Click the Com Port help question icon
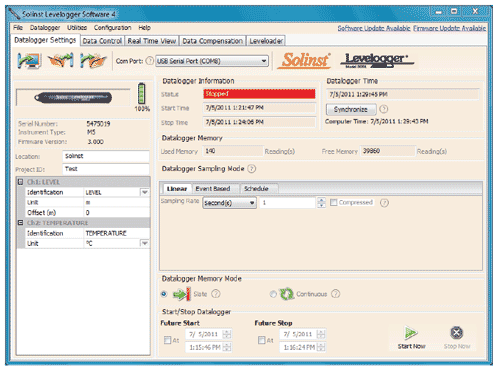The width and height of the screenshot is (500, 374). coord(150,61)
